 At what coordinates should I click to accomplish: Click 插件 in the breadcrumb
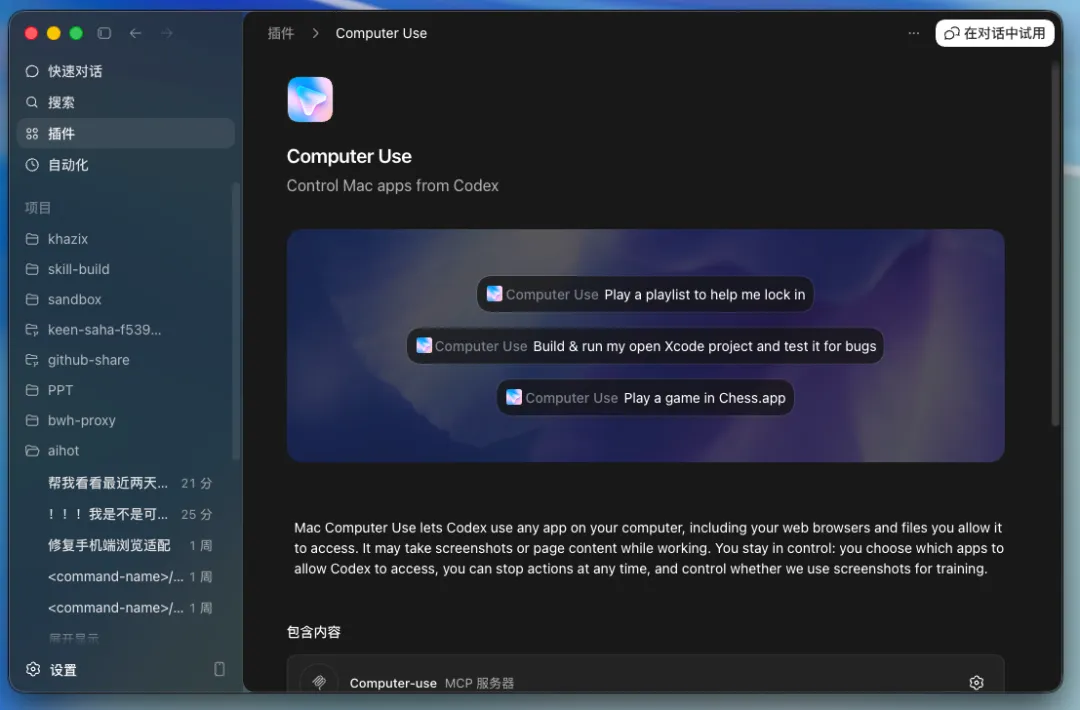coord(280,33)
